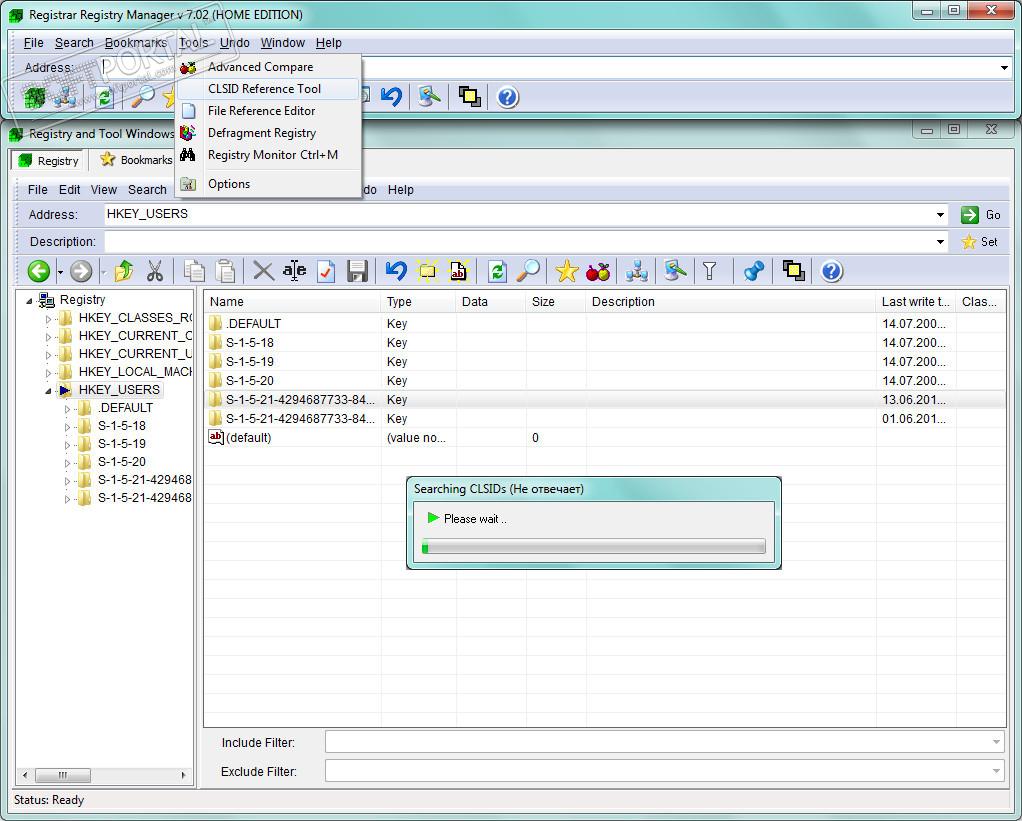Image resolution: width=1022 pixels, height=821 pixels.
Task: Click the Refresh icon in main window toolbar
Action: coord(104,98)
